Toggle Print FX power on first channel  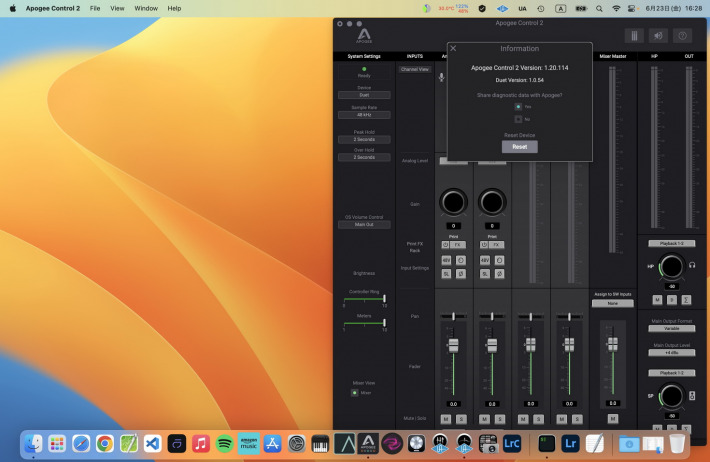click(x=445, y=244)
